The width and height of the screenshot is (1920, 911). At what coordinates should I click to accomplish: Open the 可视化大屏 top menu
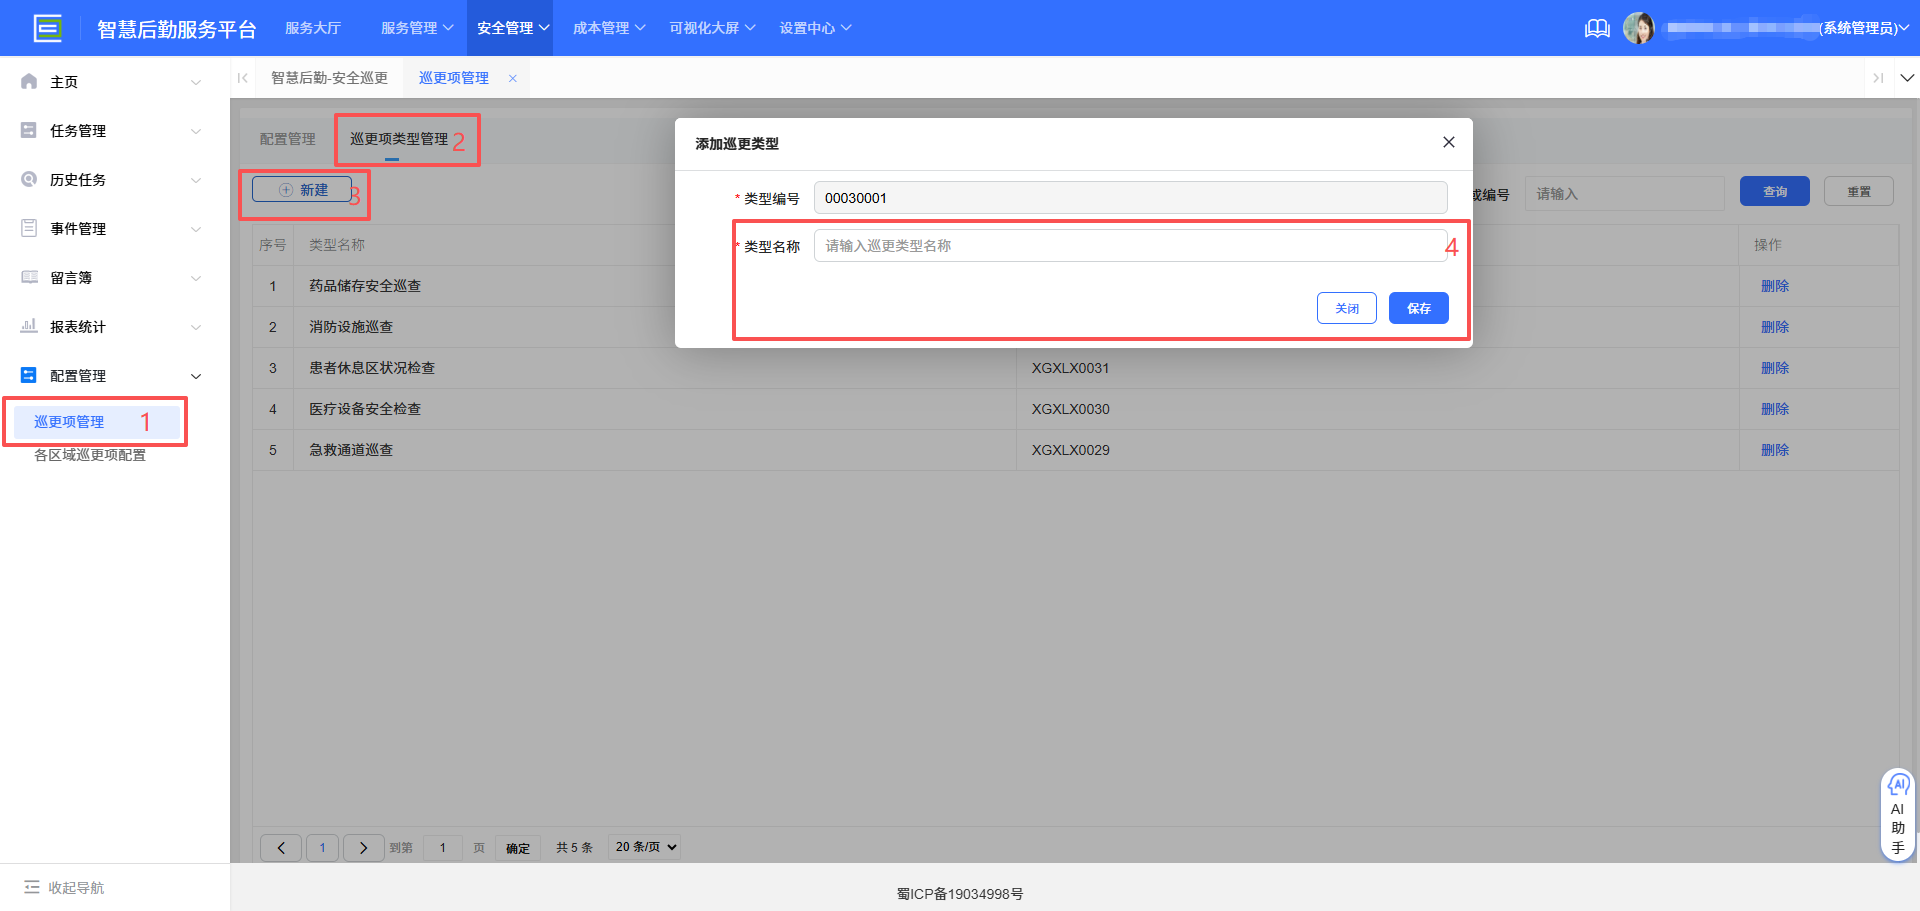tap(711, 28)
